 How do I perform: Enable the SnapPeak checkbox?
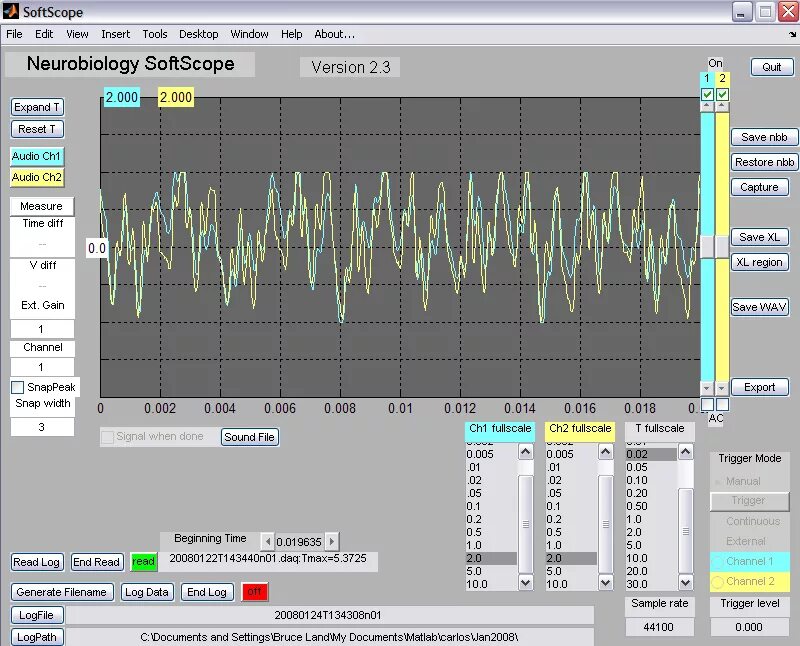coord(17,387)
